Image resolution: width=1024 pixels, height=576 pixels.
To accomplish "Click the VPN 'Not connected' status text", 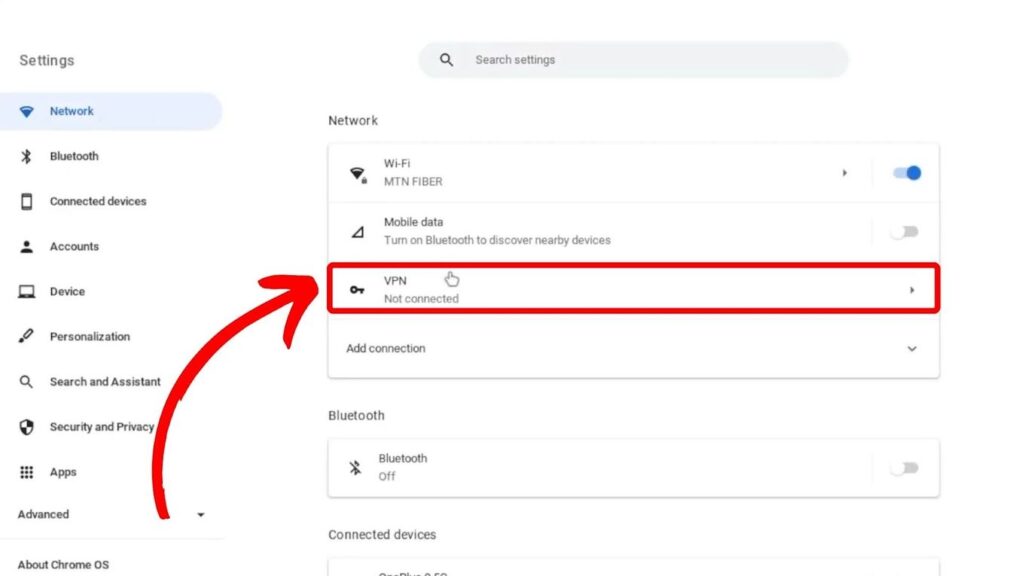I will pos(421,298).
